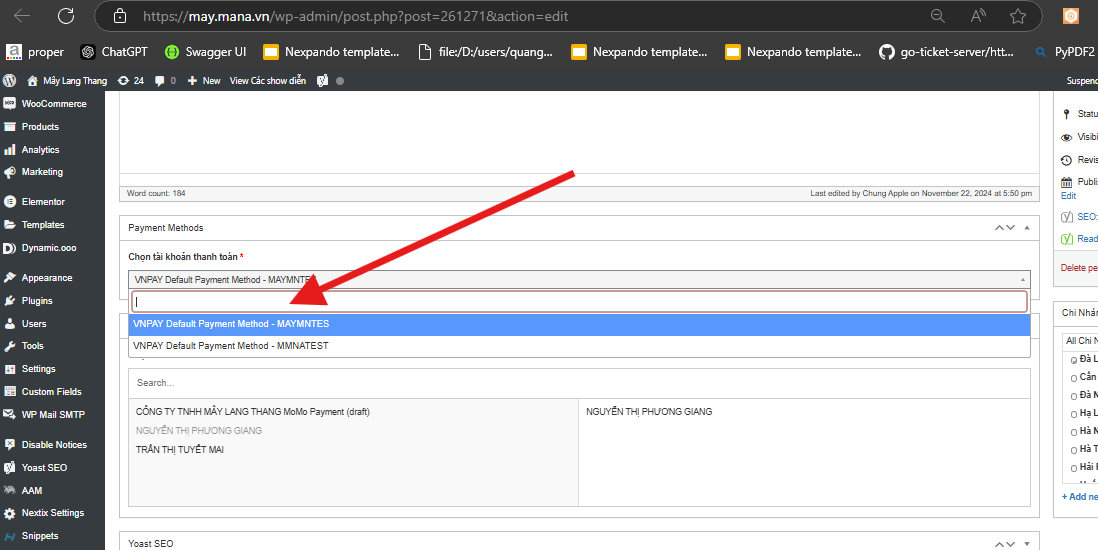Click the favorites star icon in address bar

click(x=1018, y=16)
